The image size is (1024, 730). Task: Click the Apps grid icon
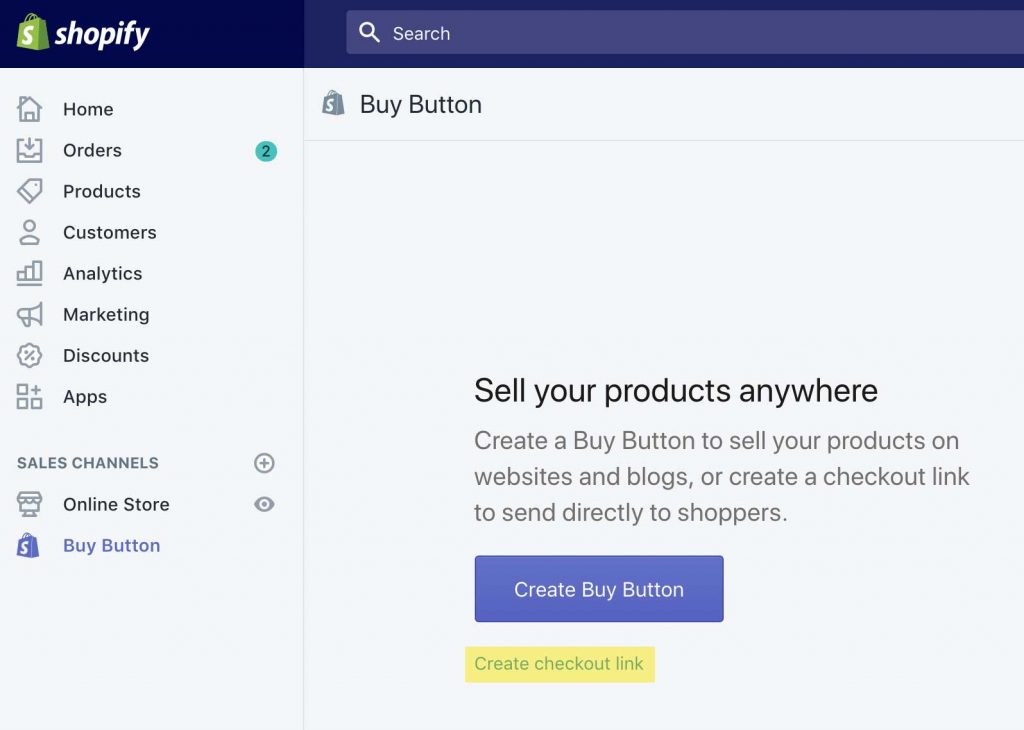pos(29,396)
